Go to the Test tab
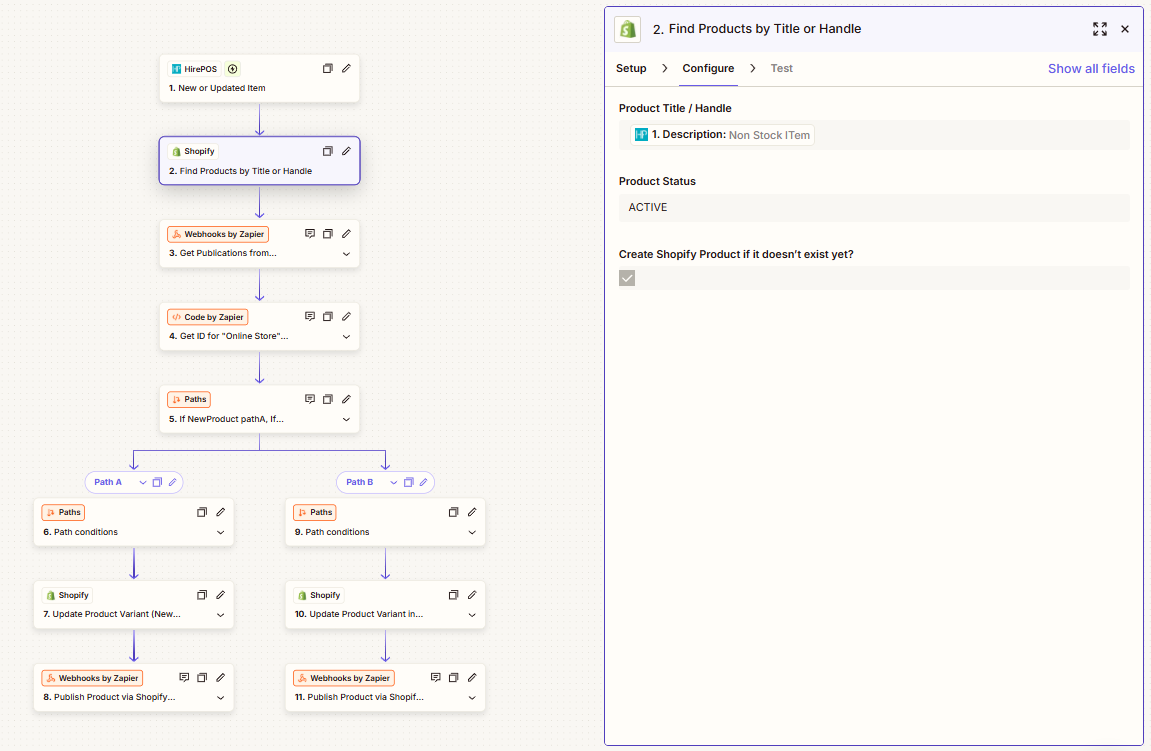This screenshot has width=1151, height=751. [782, 68]
